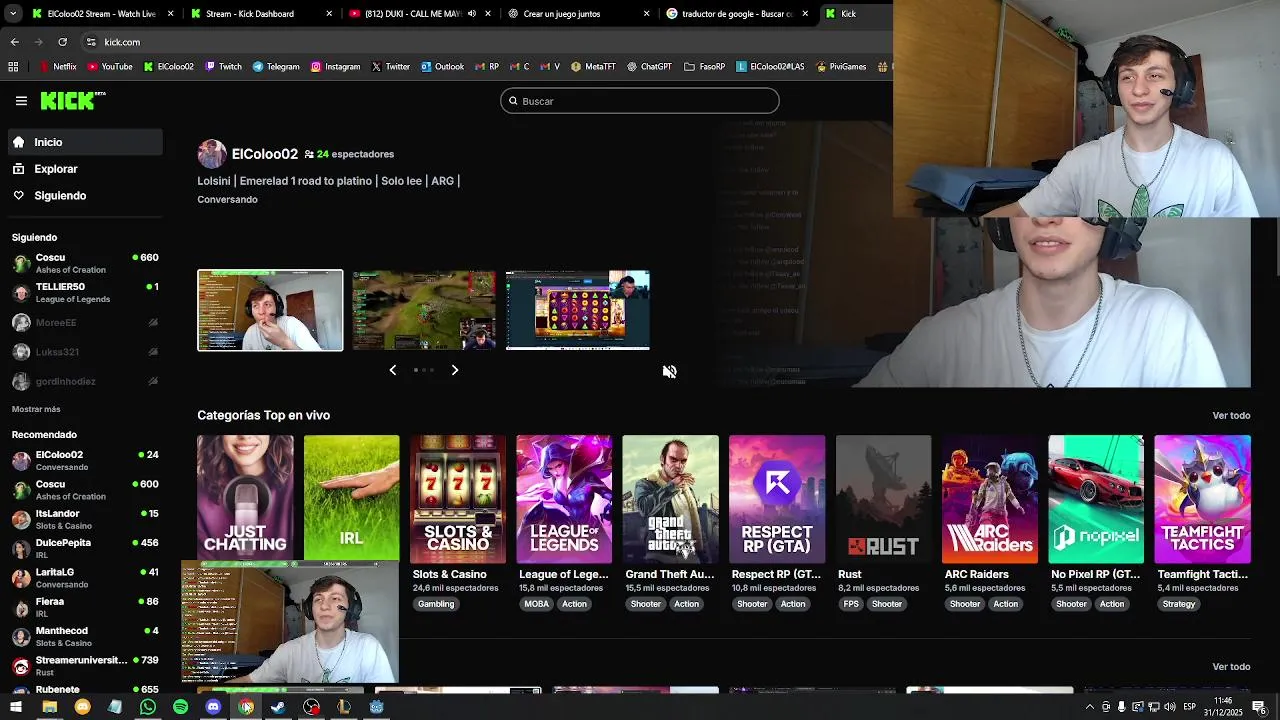The width and height of the screenshot is (1280, 720).
Task: Click the MOBA tag
Action: click(x=537, y=604)
